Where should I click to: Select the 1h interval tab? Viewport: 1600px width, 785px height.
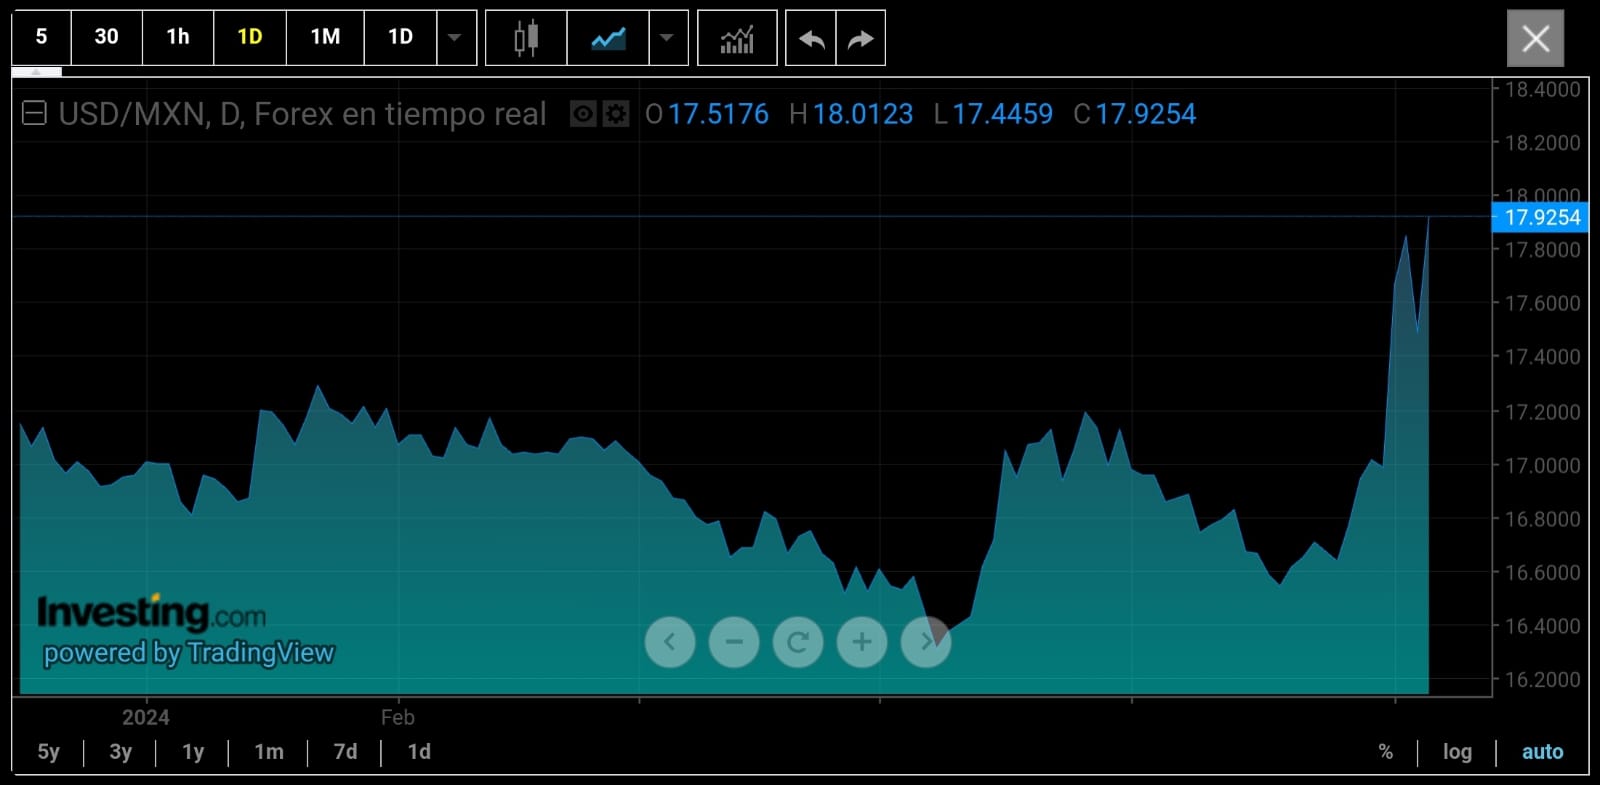coord(178,38)
